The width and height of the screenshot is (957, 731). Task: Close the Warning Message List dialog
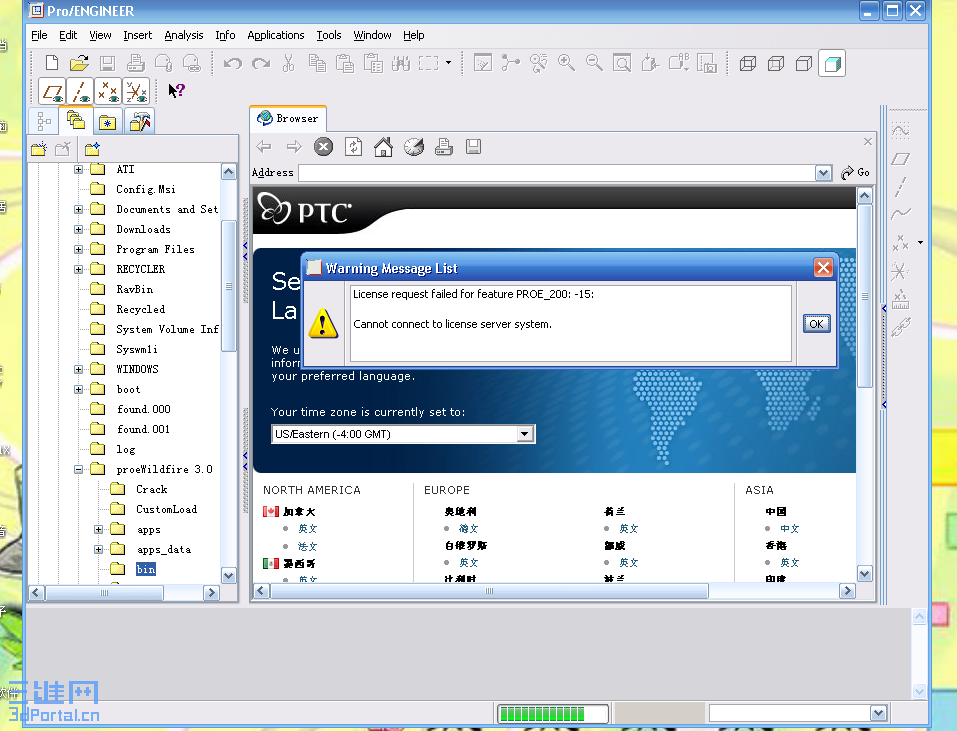pyautogui.click(x=823, y=267)
